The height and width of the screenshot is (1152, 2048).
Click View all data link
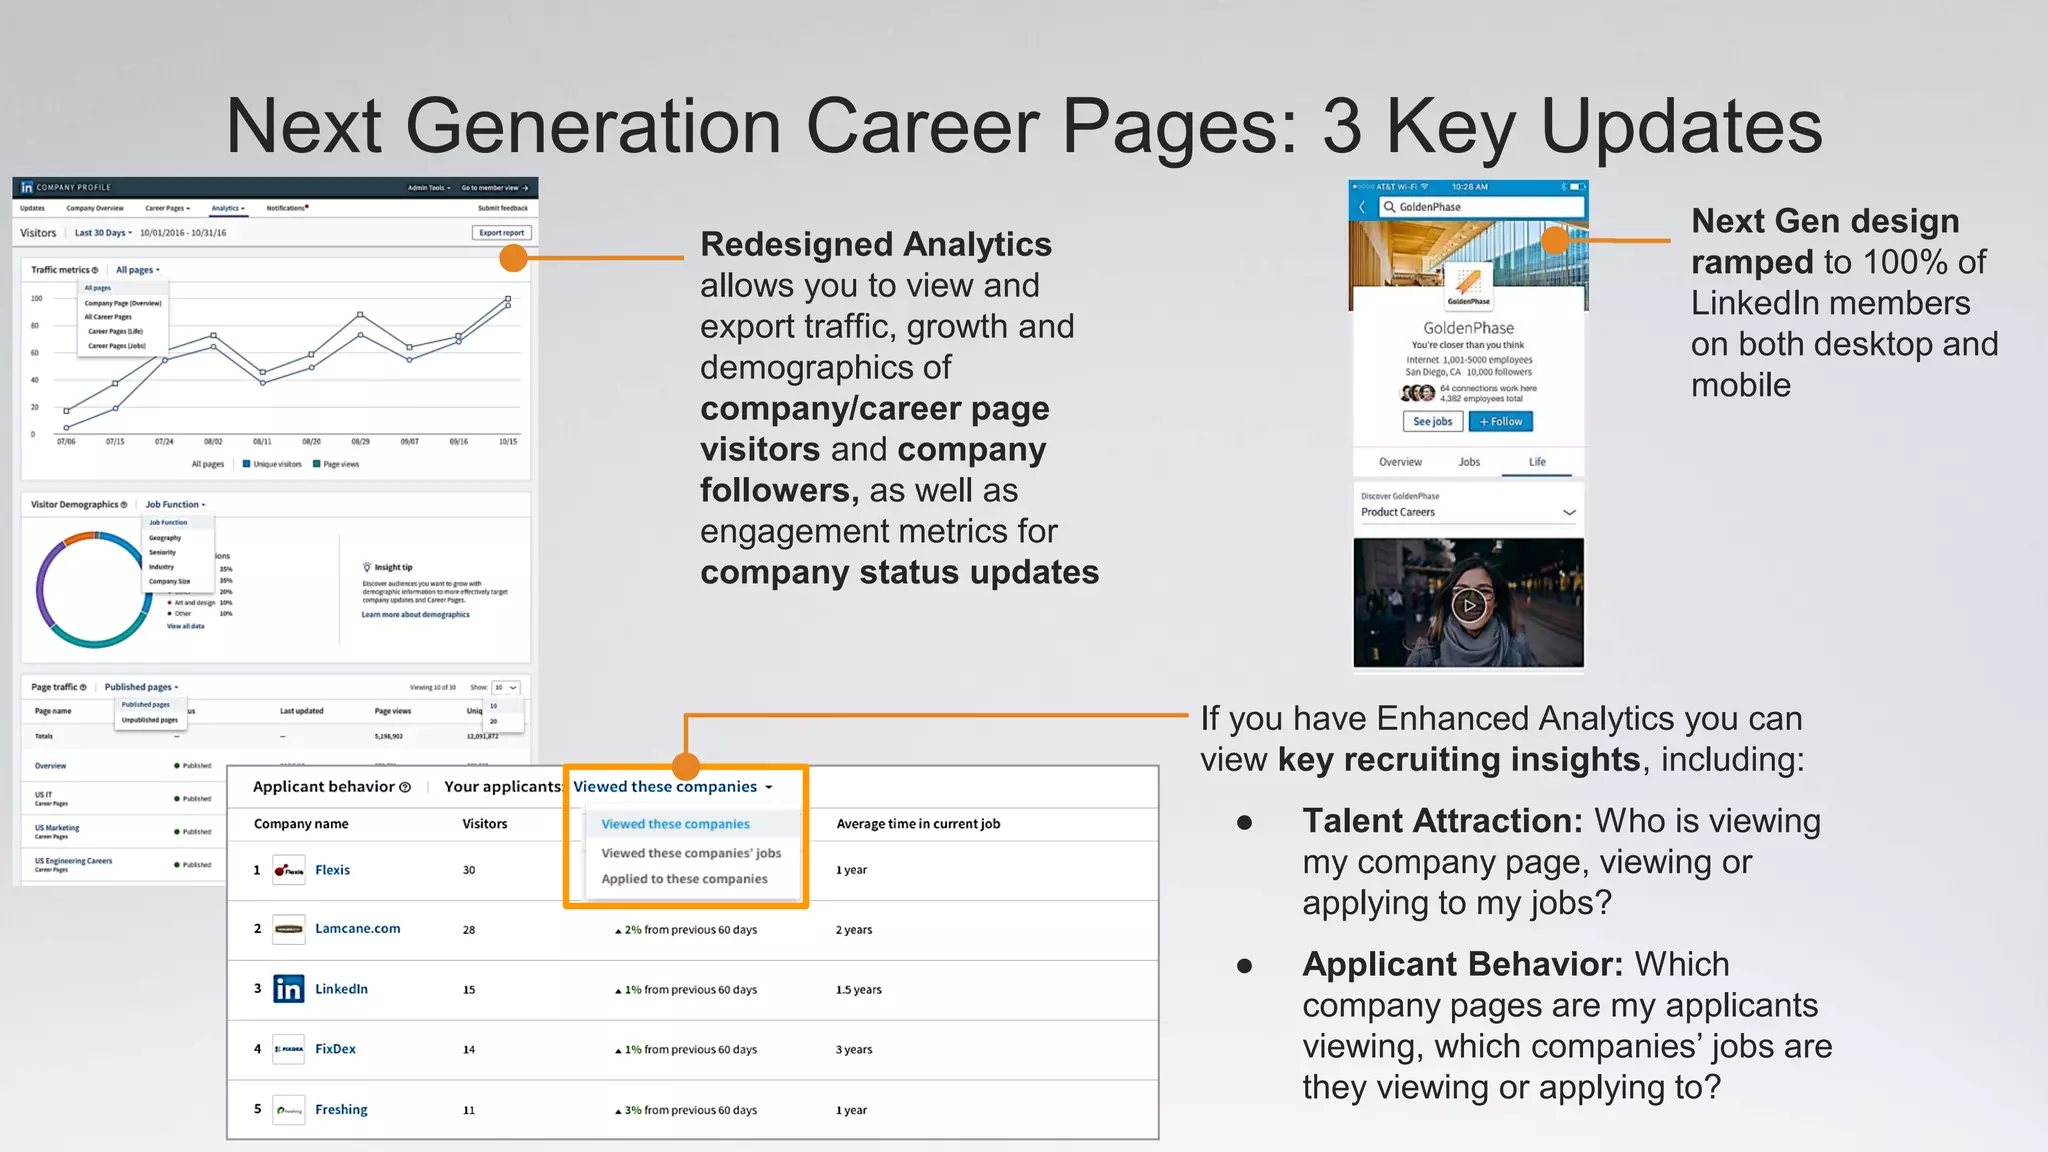[x=185, y=626]
